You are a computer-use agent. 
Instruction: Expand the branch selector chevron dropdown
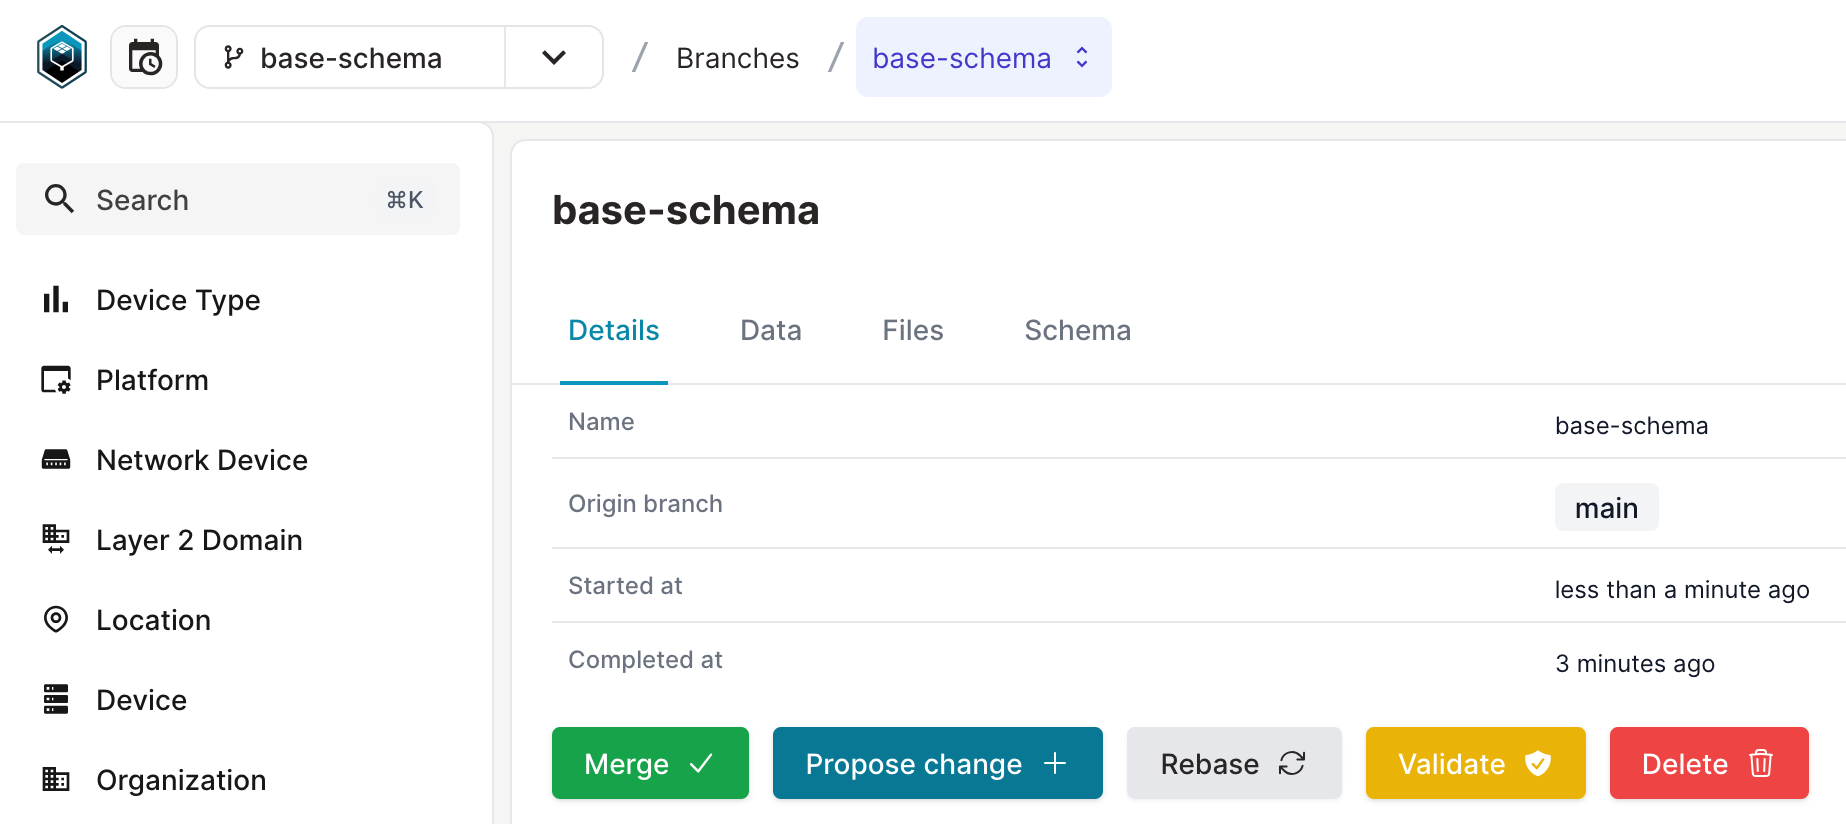[x=554, y=57]
